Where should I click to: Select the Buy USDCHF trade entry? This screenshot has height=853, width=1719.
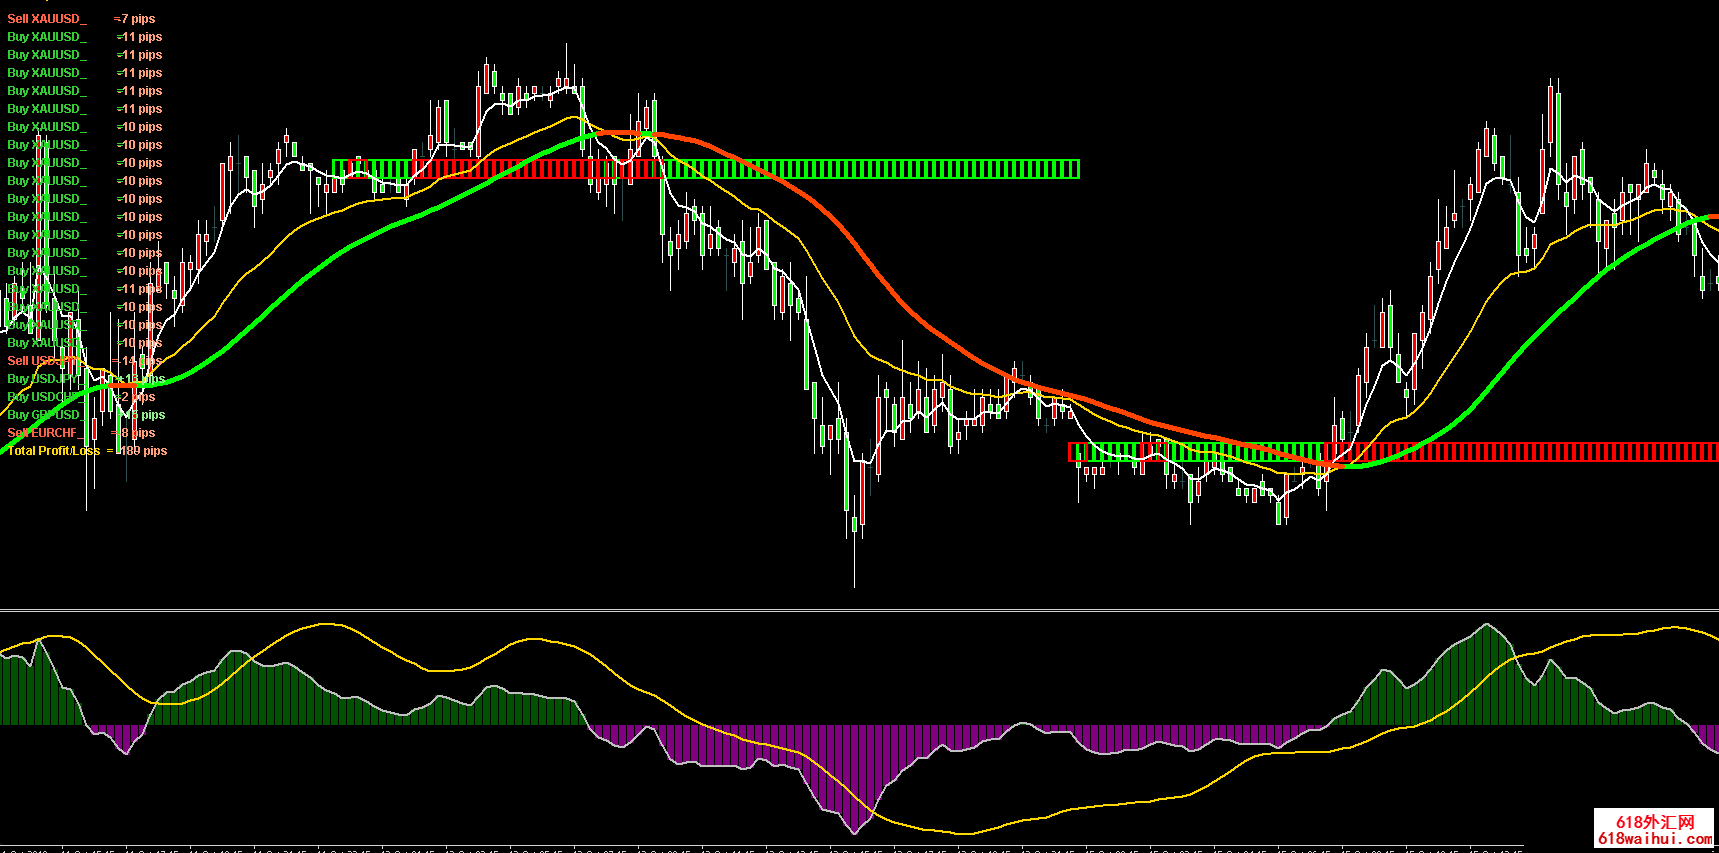point(80,397)
